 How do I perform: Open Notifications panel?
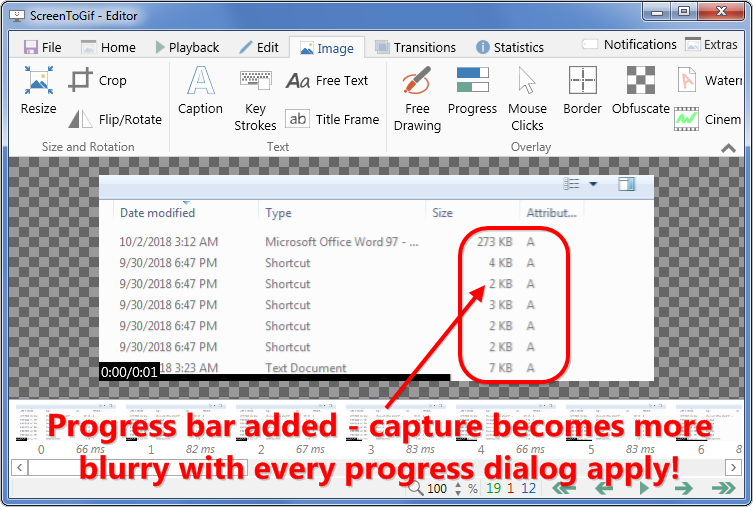tap(629, 44)
